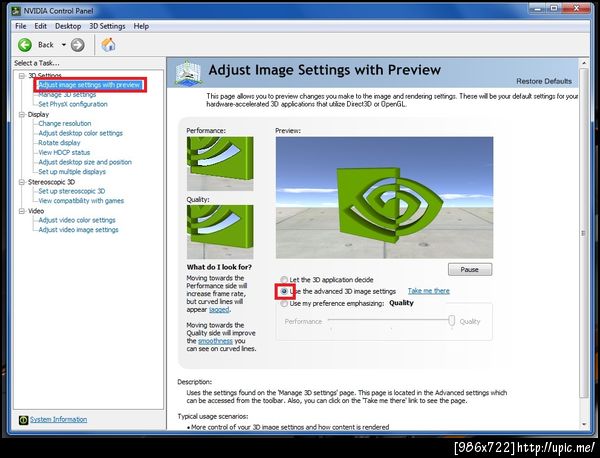600x458 pixels.
Task: Click the Stereoscopic 3D tree label
Action: (51, 182)
